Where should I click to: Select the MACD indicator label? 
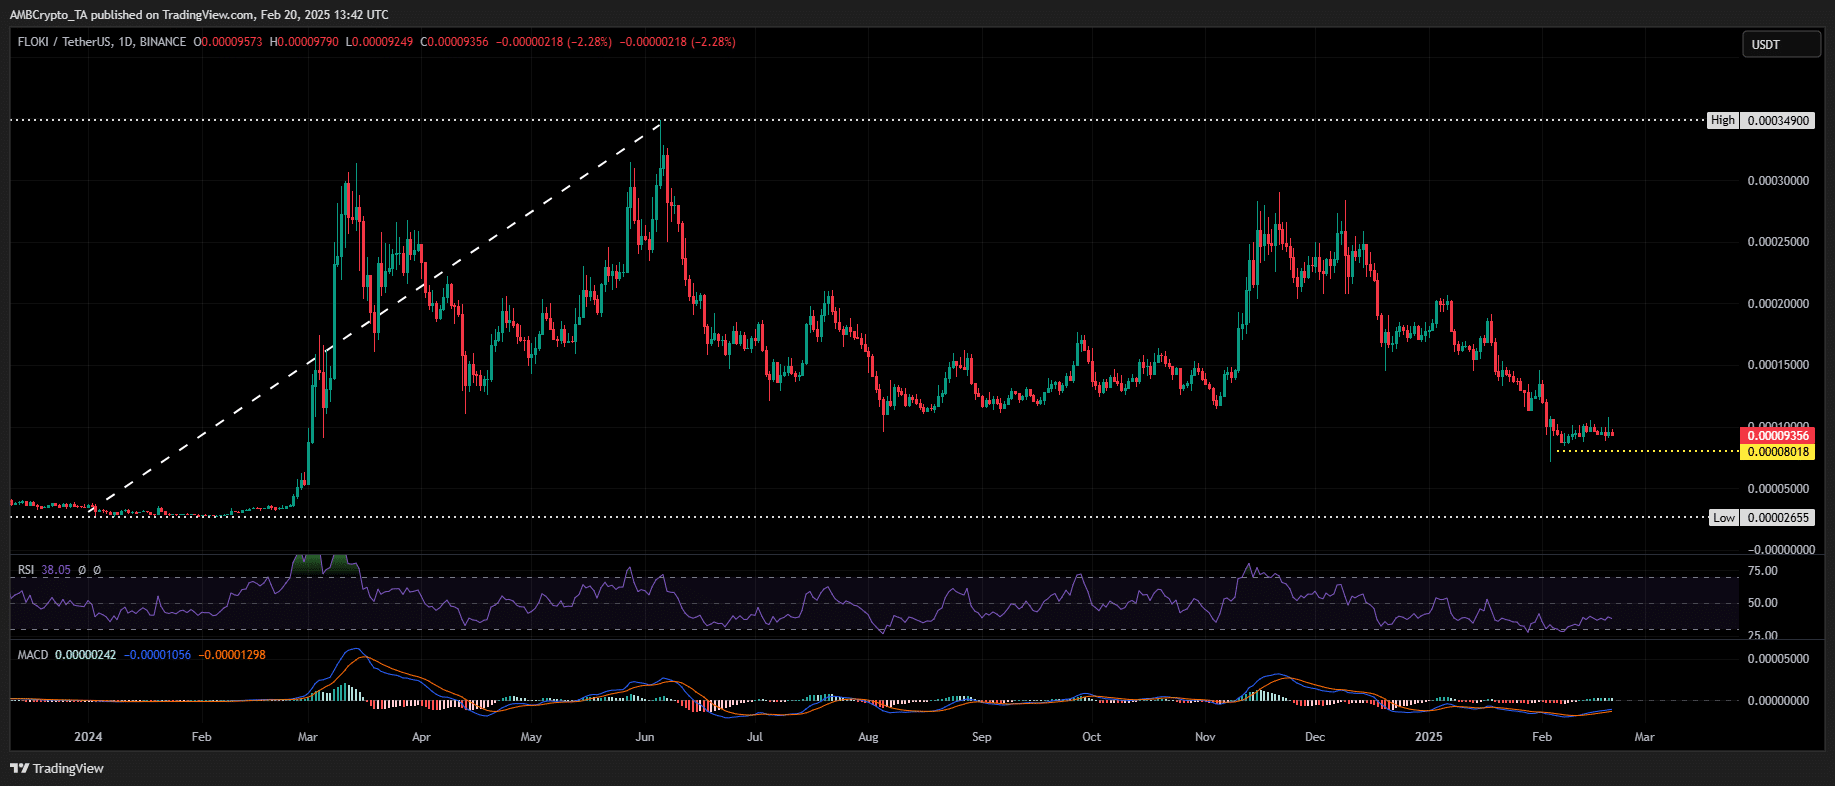click(32, 655)
